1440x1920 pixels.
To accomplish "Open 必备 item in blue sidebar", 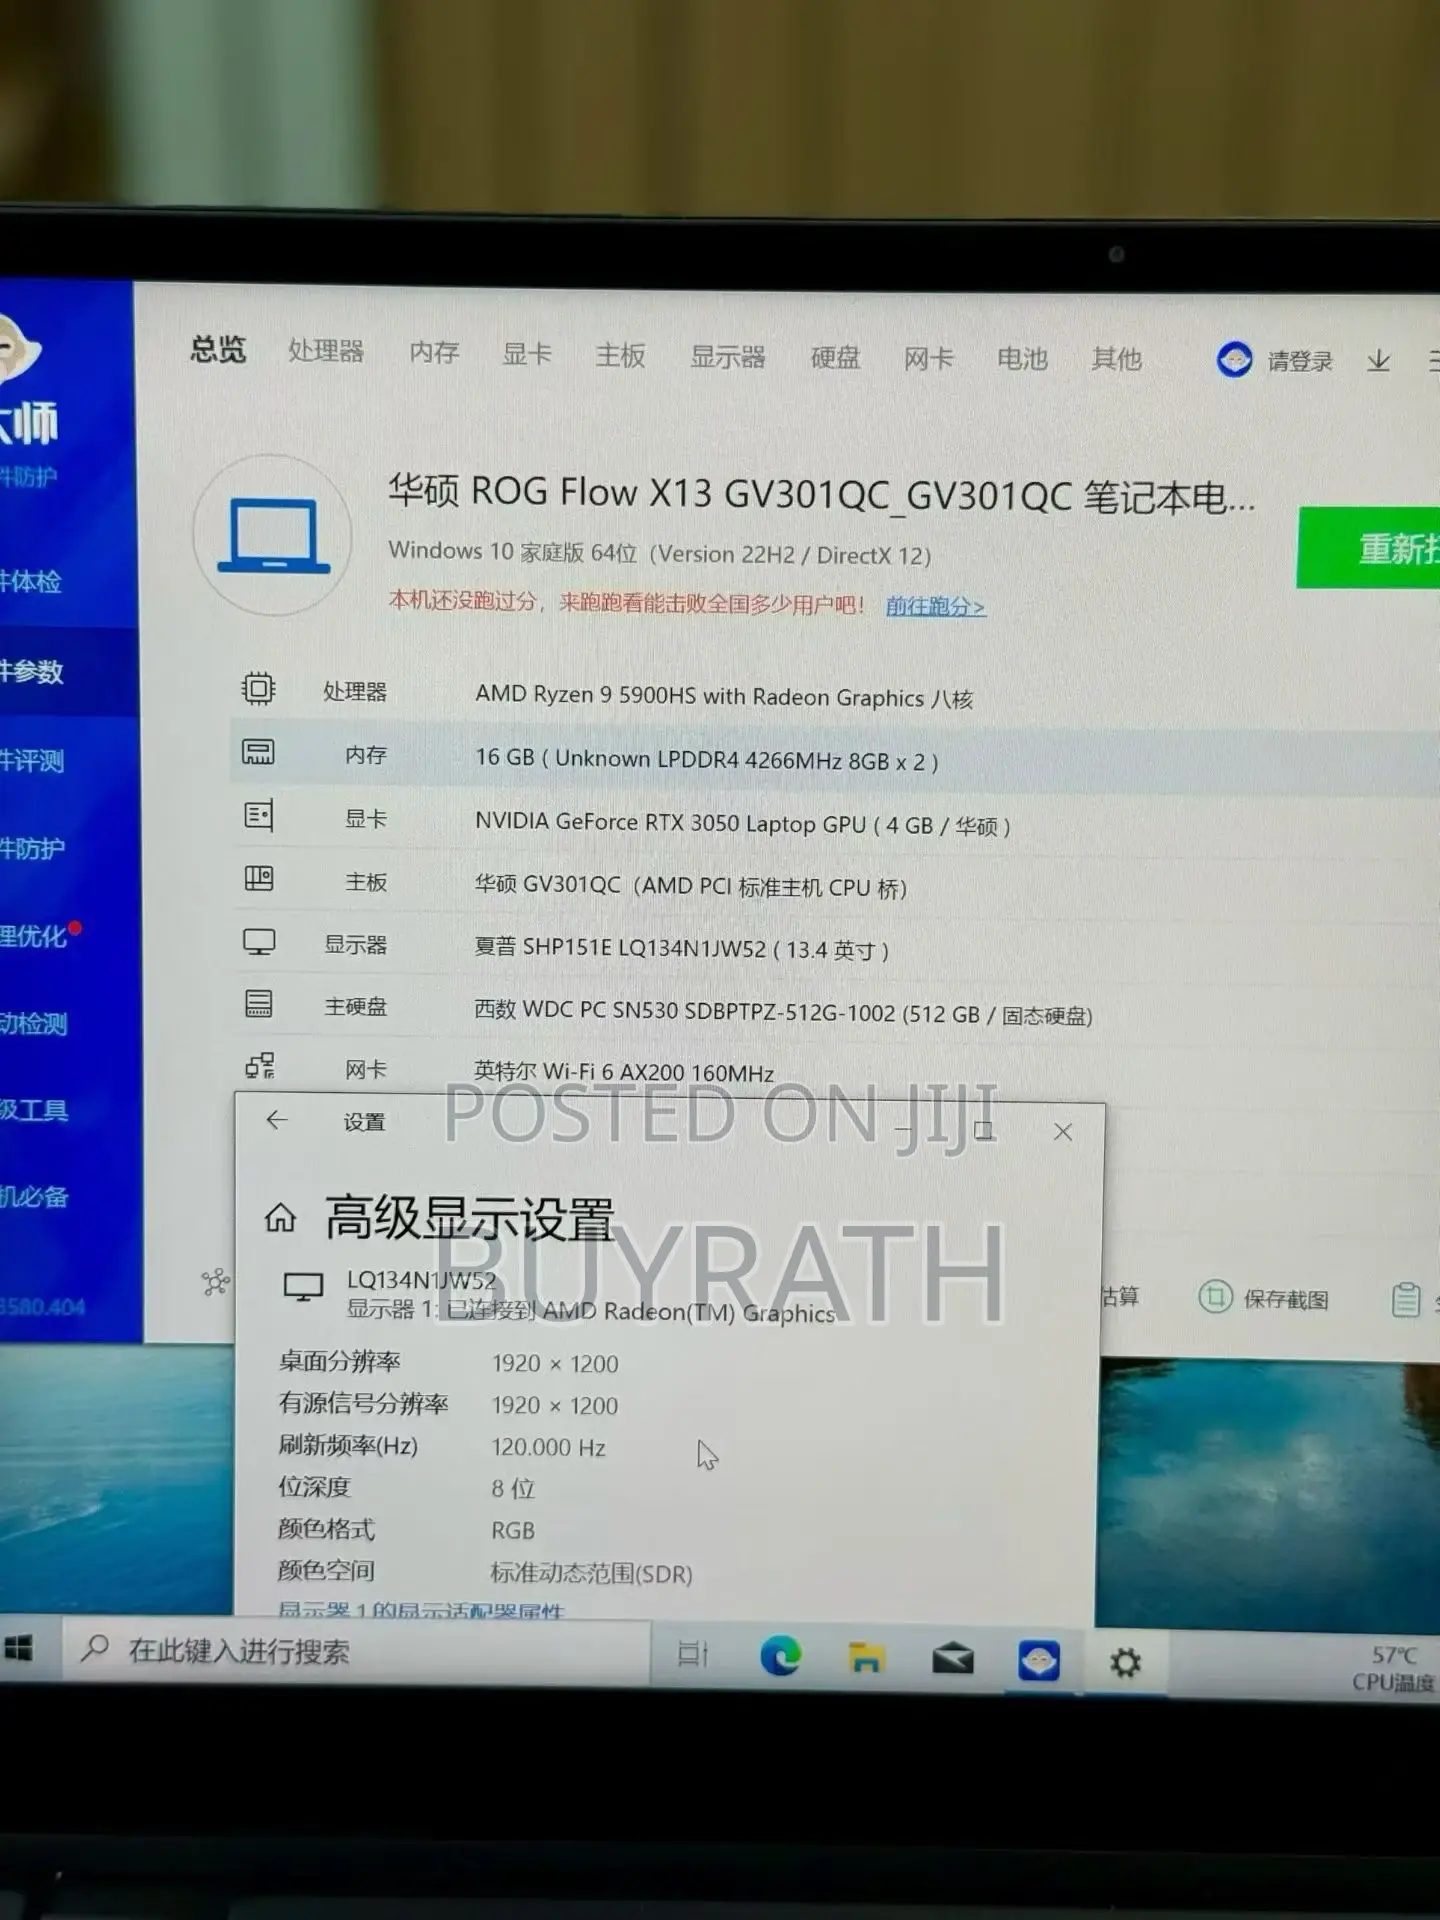I will 34,1196.
